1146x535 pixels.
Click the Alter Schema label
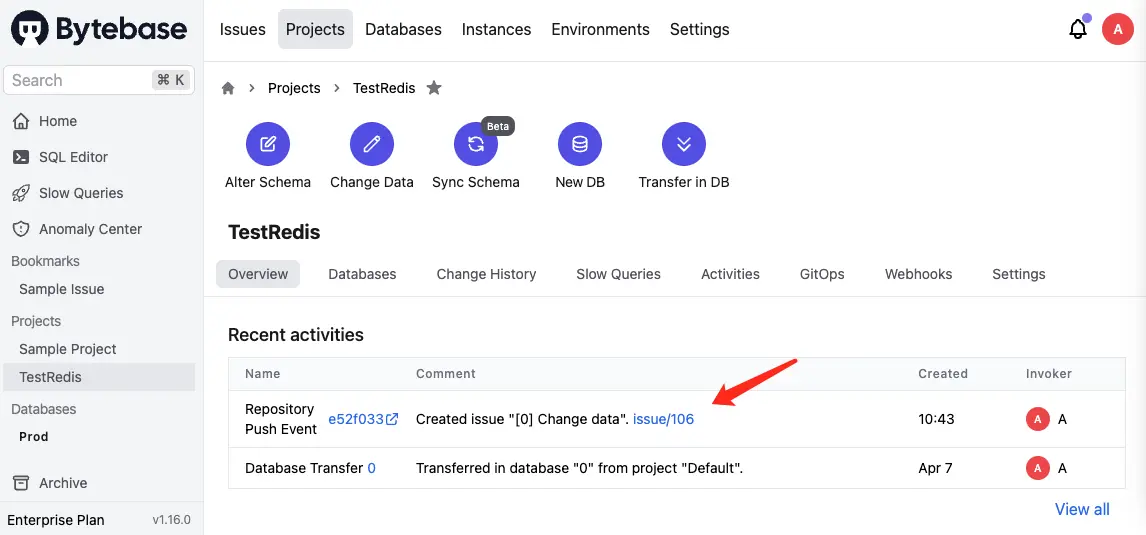pos(267,182)
